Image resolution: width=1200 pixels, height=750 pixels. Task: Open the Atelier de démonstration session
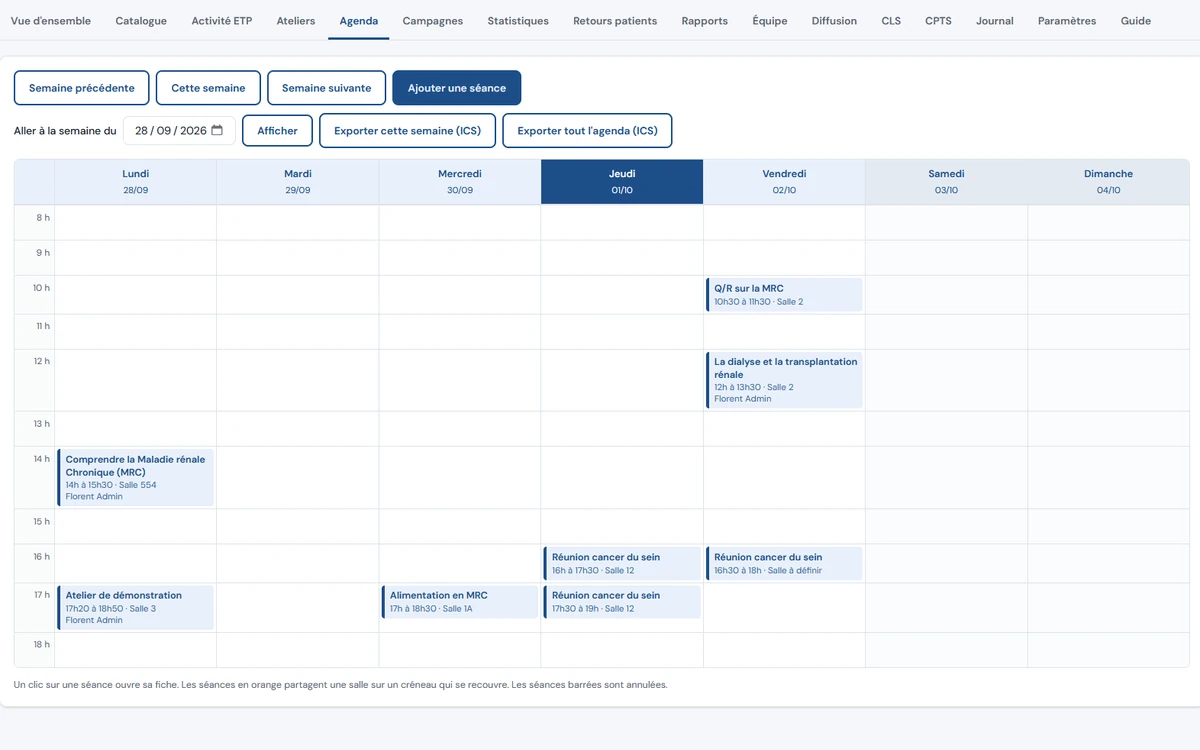[x=135, y=608]
